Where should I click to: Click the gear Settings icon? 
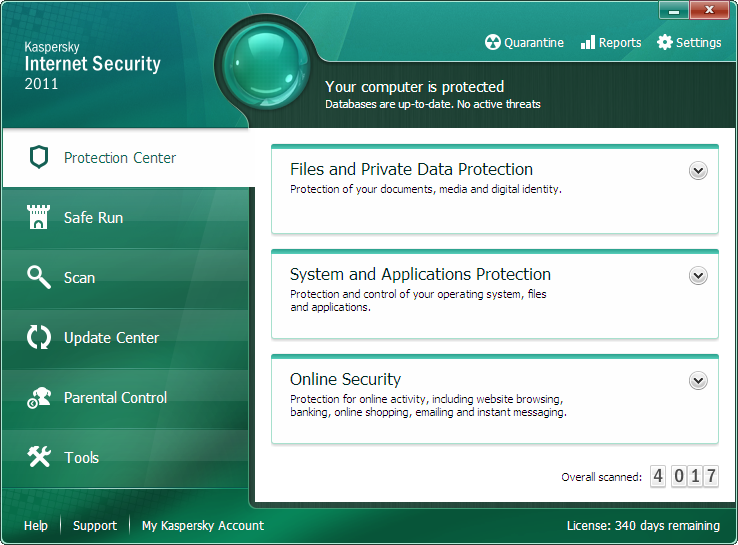pyautogui.click(x=665, y=43)
